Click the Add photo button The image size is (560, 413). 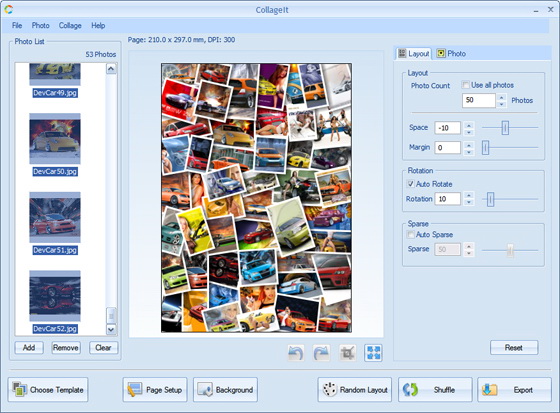pyautogui.click(x=29, y=348)
